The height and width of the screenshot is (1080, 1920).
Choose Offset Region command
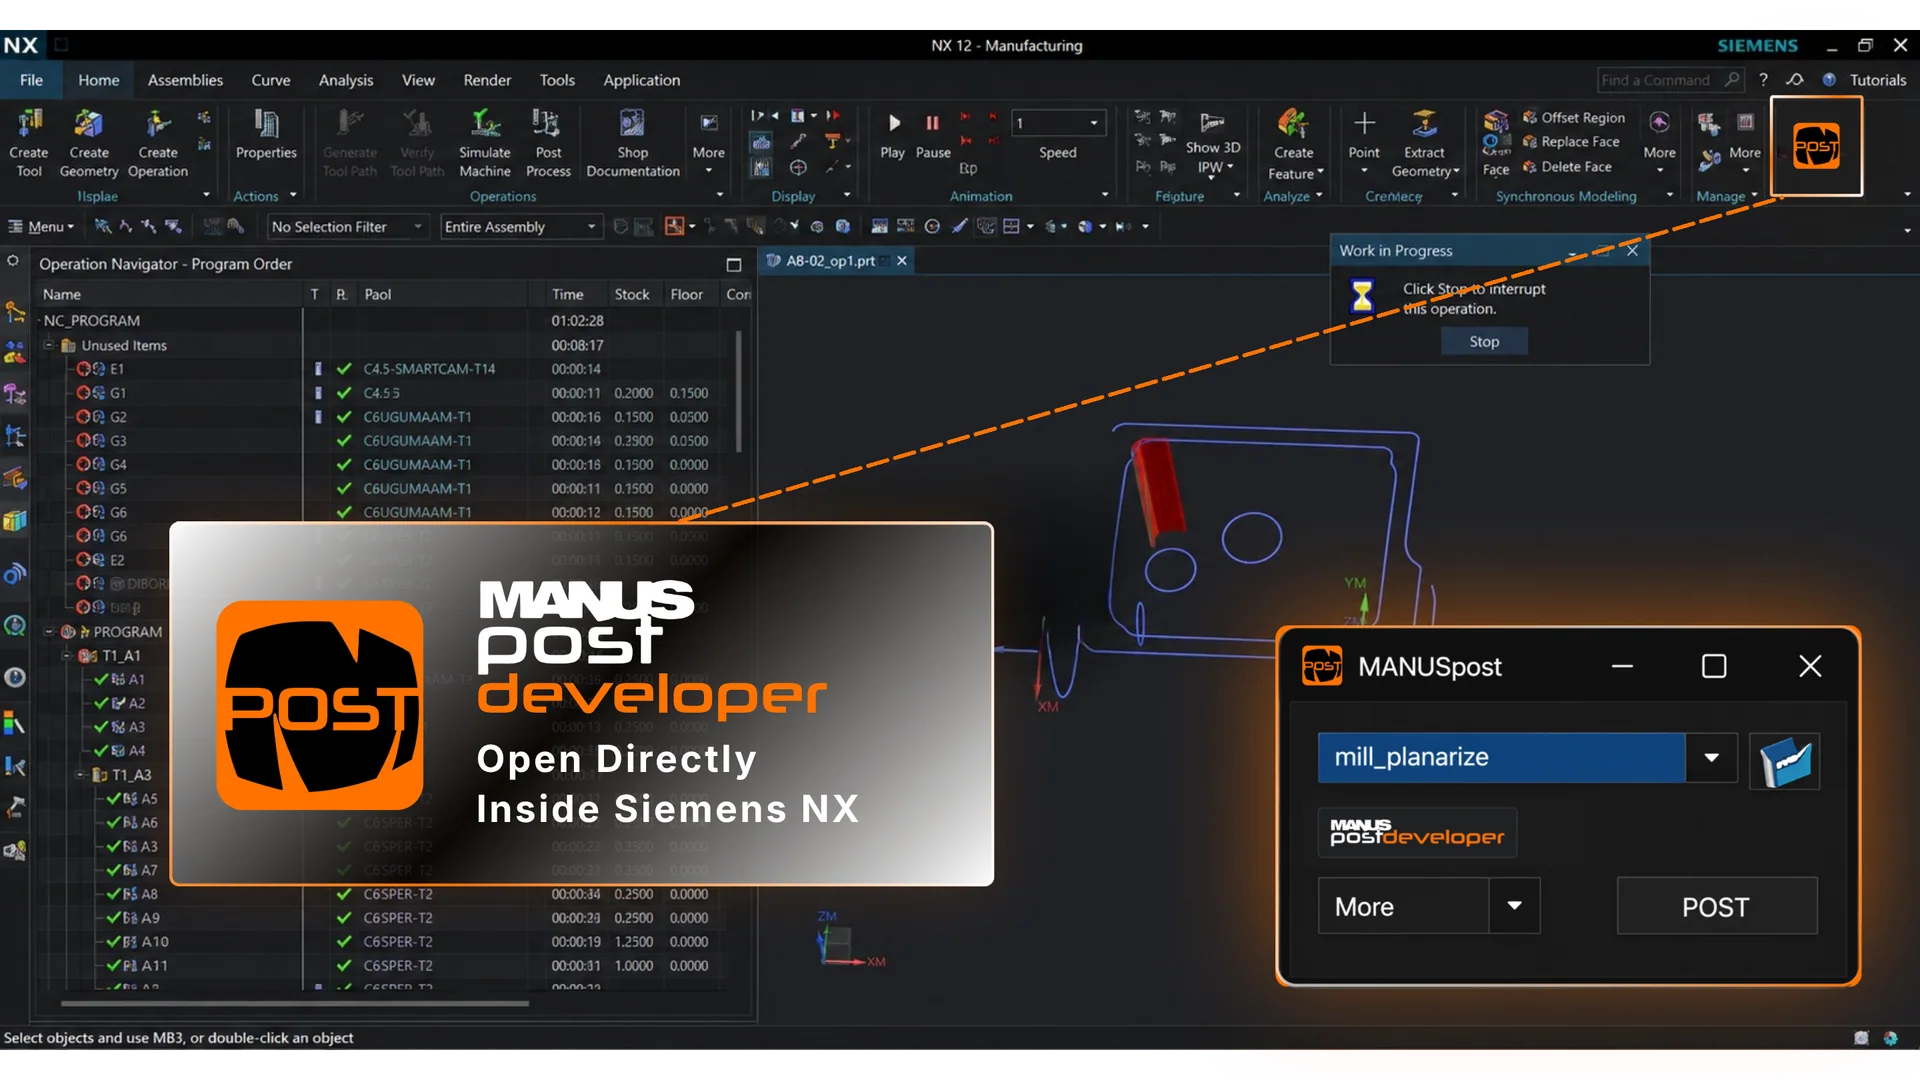click(x=1573, y=117)
